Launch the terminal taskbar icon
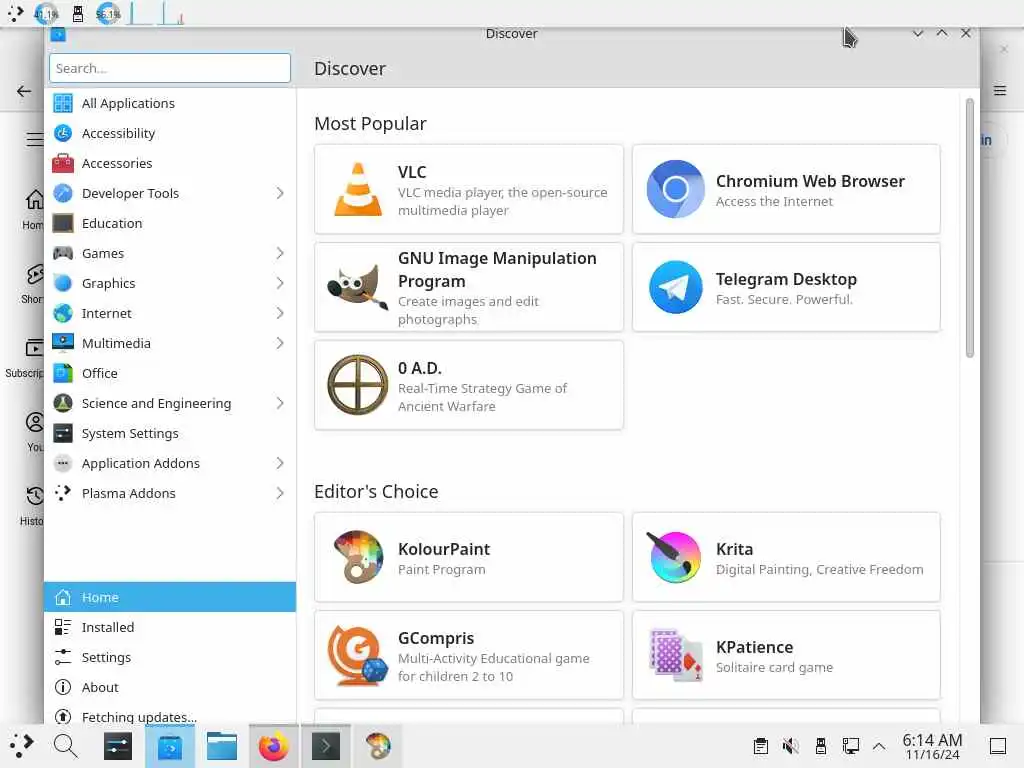This screenshot has height=768, width=1024. pos(326,746)
